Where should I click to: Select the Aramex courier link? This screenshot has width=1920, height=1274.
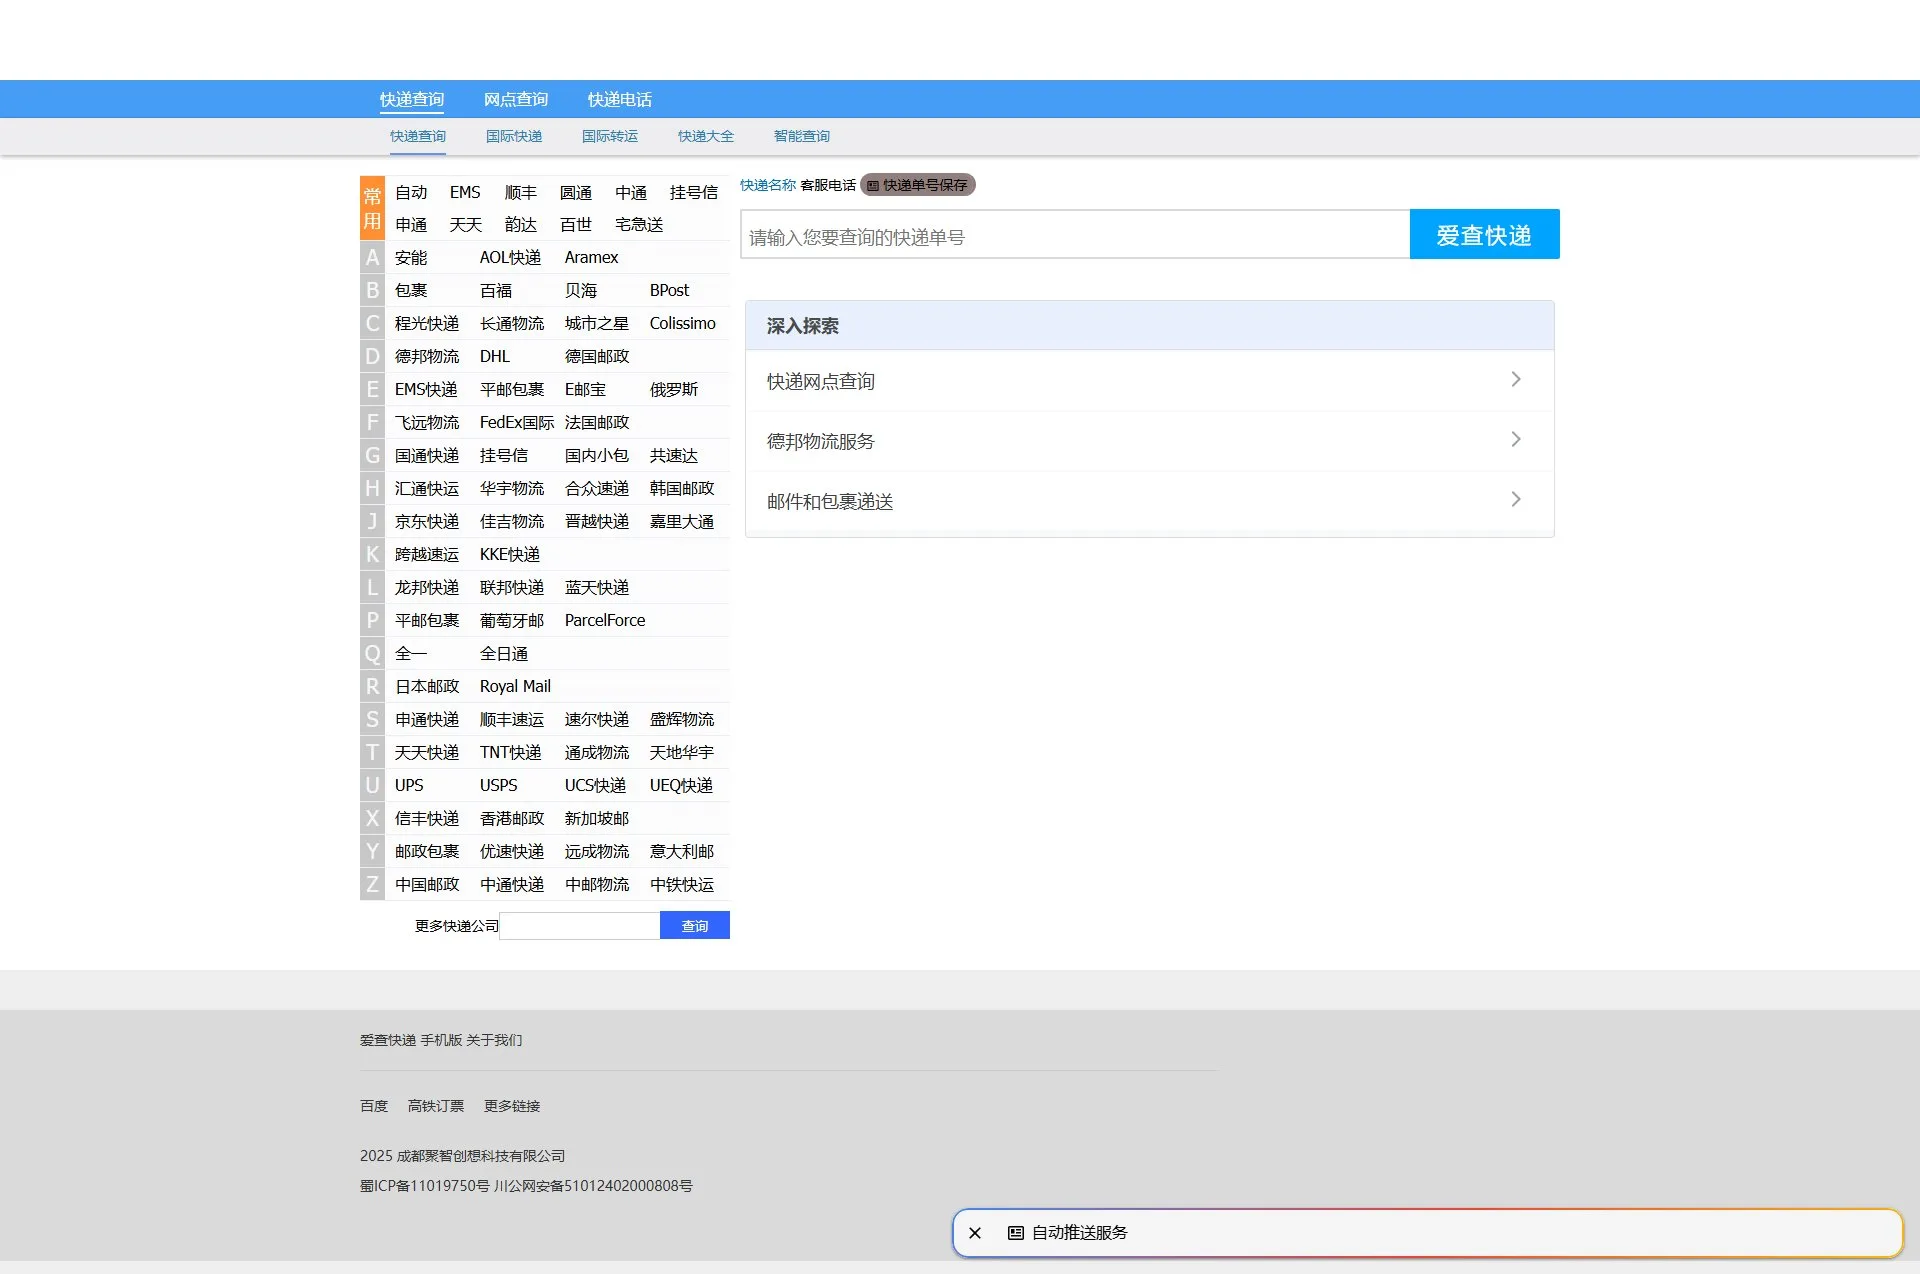(x=592, y=258)
